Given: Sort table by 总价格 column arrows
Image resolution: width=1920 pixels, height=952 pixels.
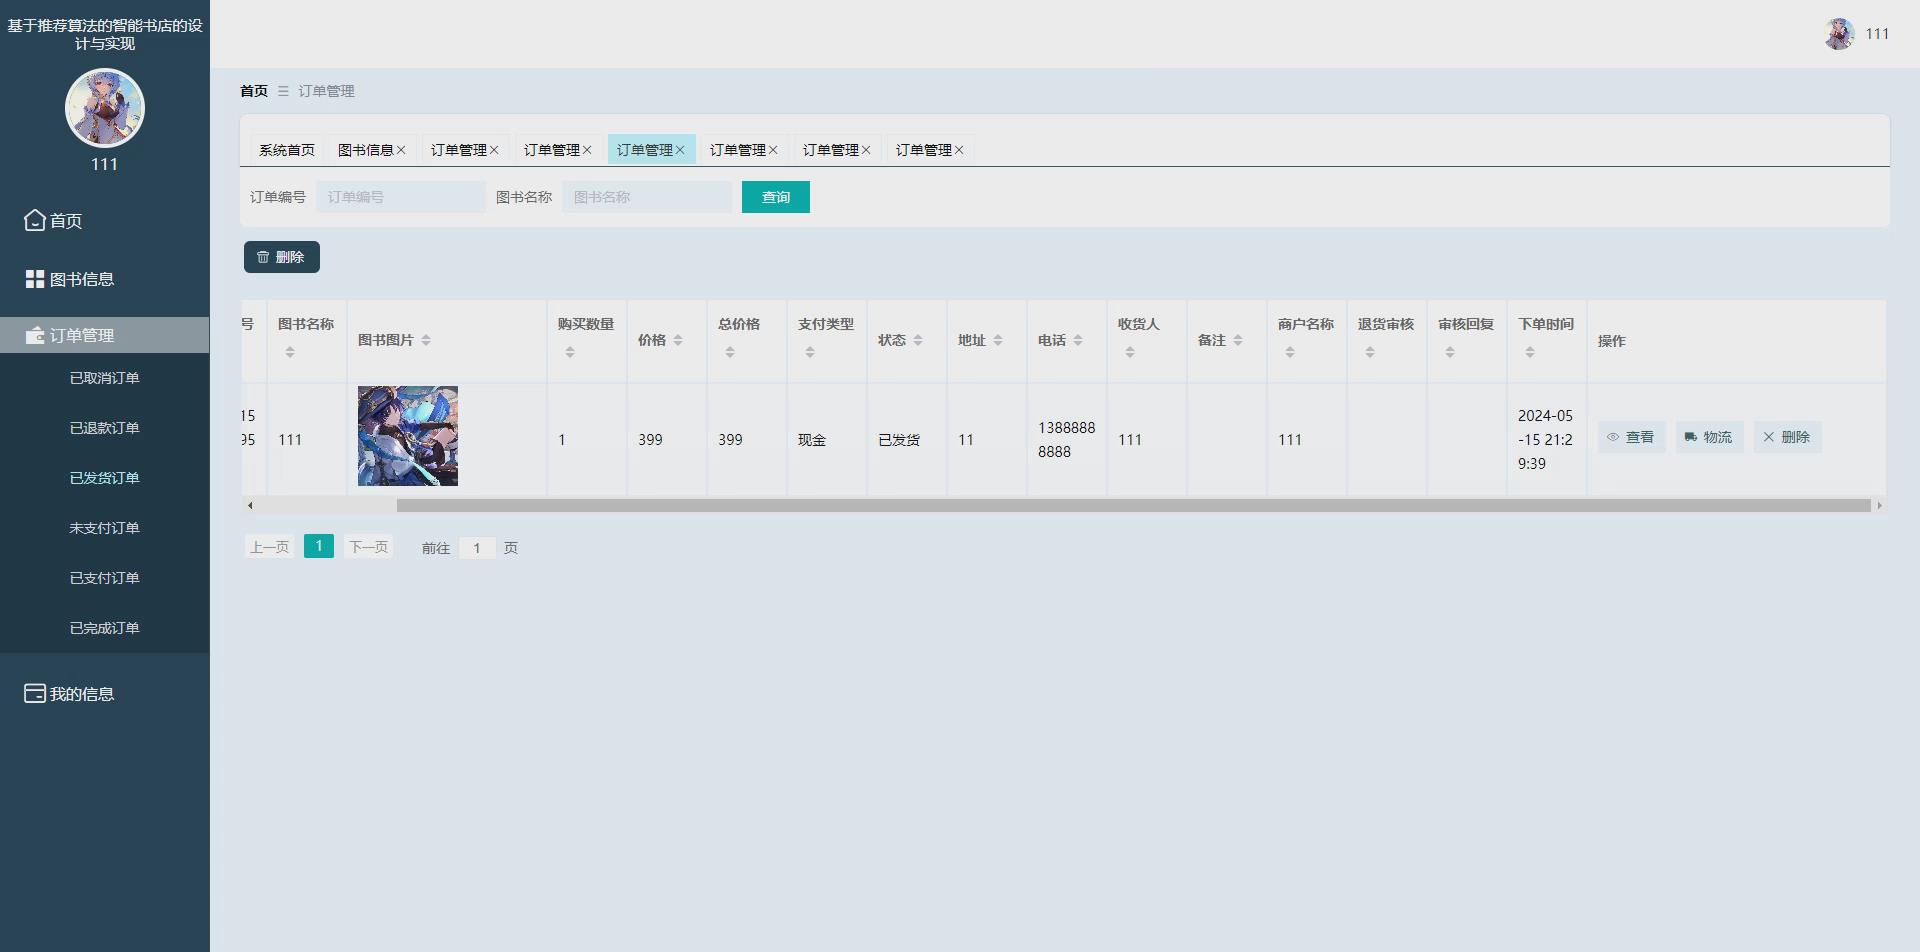Looking at the screenshot, I should [x=730, y=352].
